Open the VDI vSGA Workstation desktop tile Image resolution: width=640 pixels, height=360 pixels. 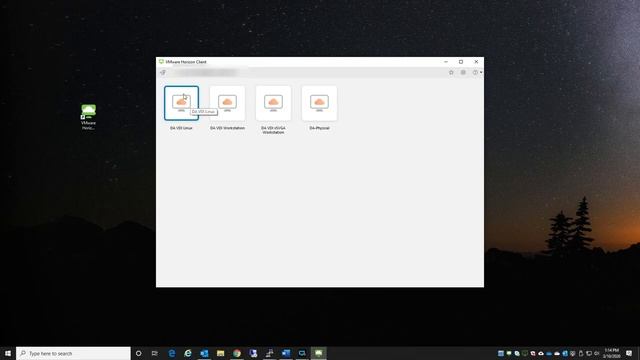[x=273, y=103]
